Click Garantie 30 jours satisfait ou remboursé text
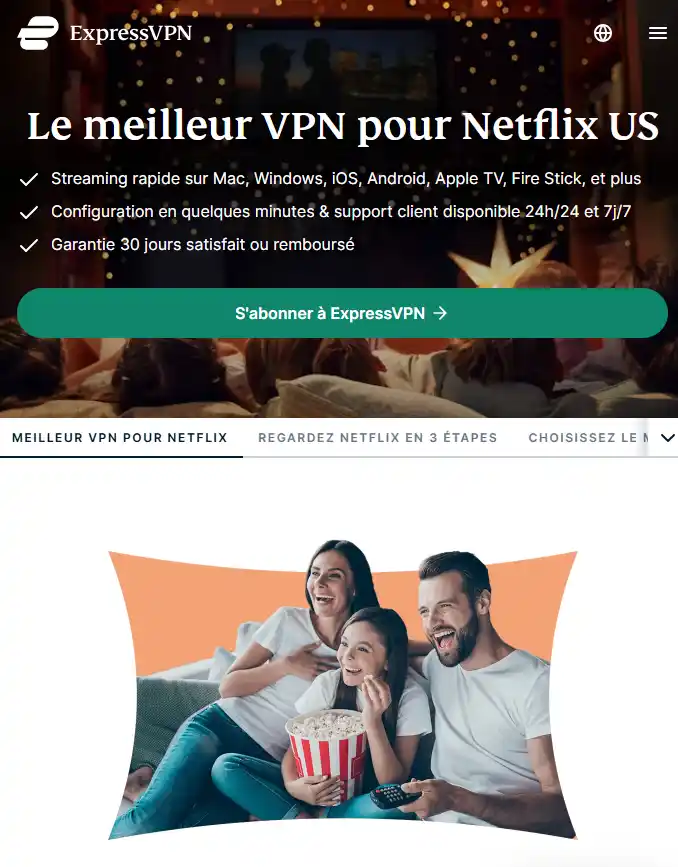The height and width of the screenshot is (867, 678). [x=203, y=244]
